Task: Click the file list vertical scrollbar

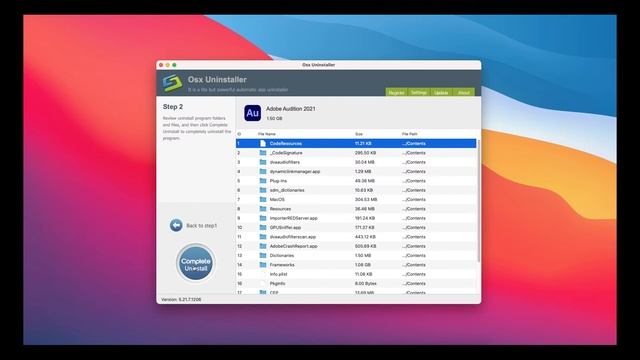Action: click(x=478, y=201)
